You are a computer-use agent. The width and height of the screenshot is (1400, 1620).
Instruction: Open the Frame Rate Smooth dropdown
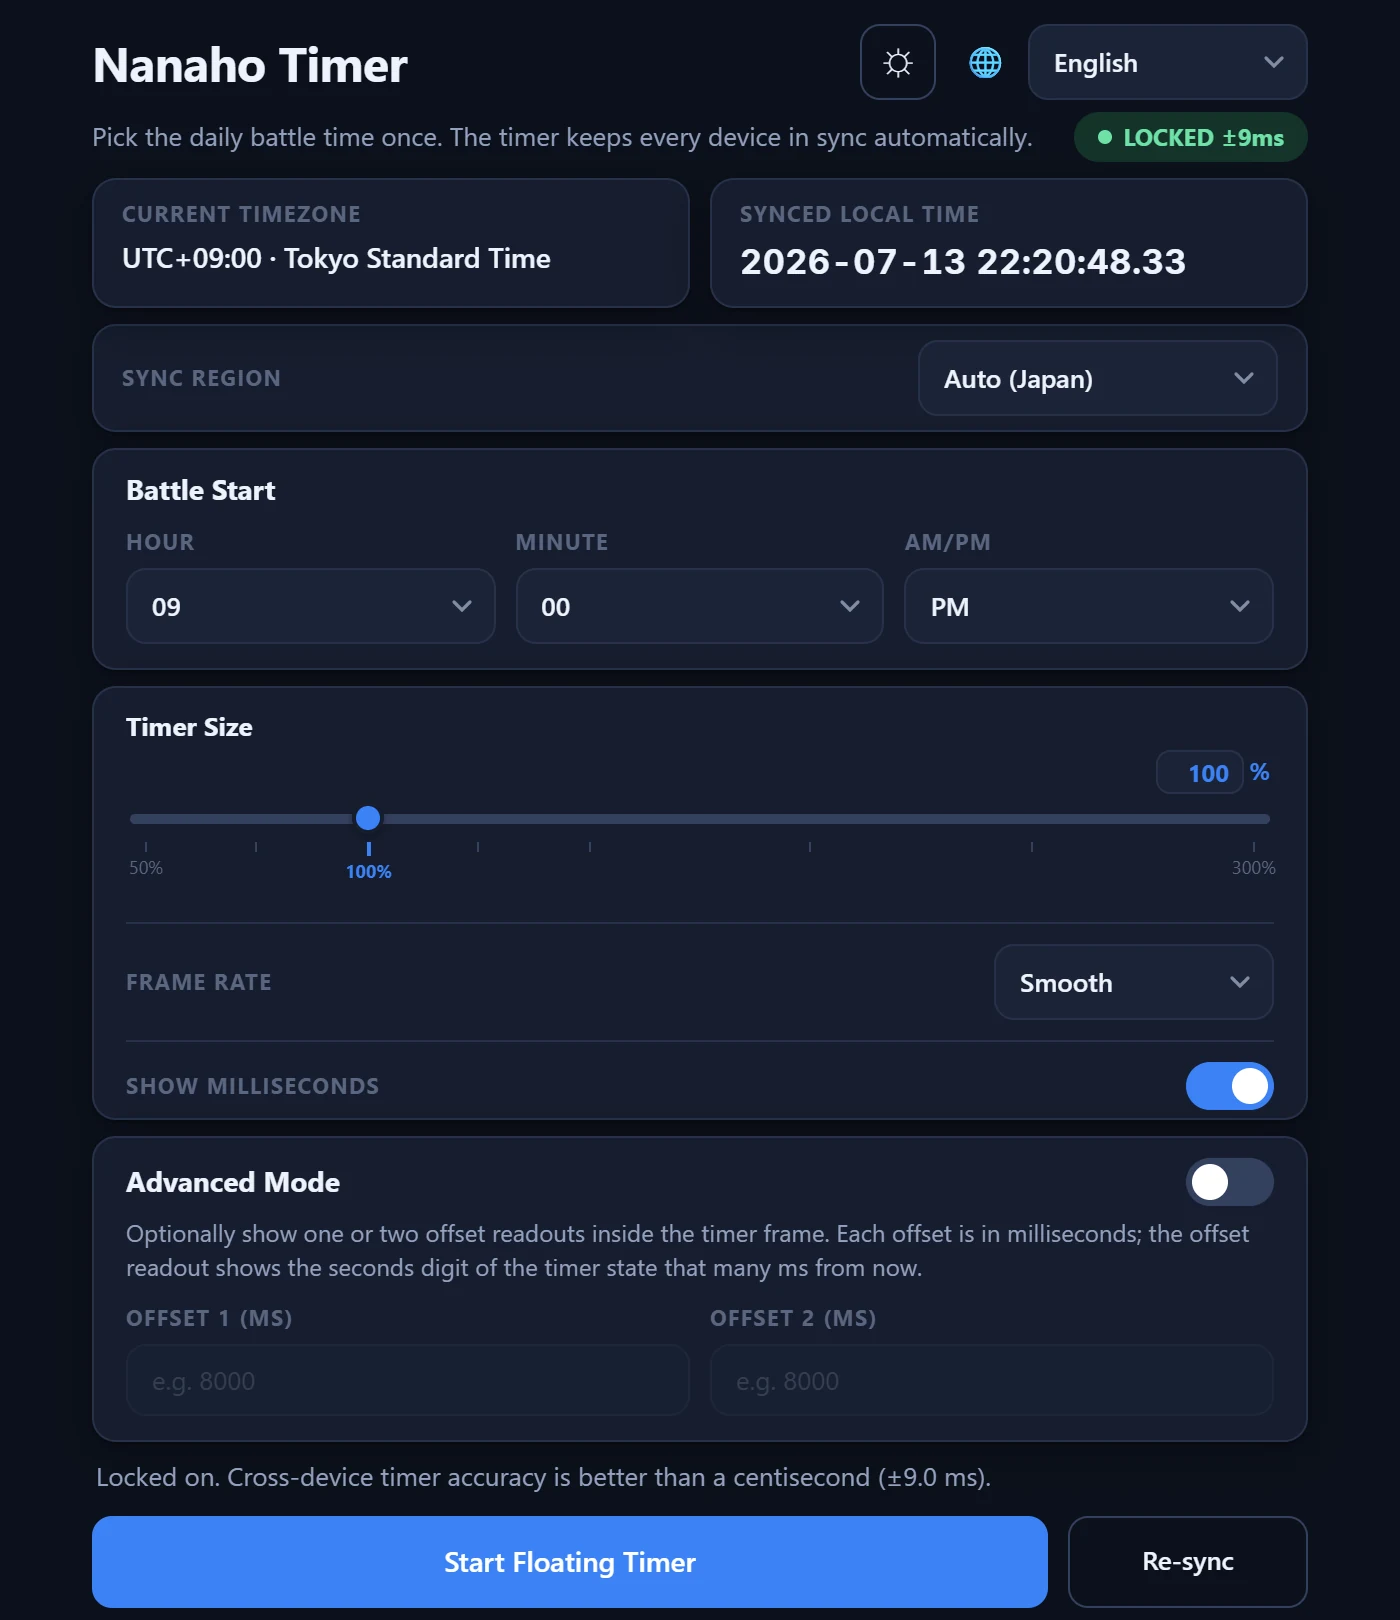coord(1133,982)
